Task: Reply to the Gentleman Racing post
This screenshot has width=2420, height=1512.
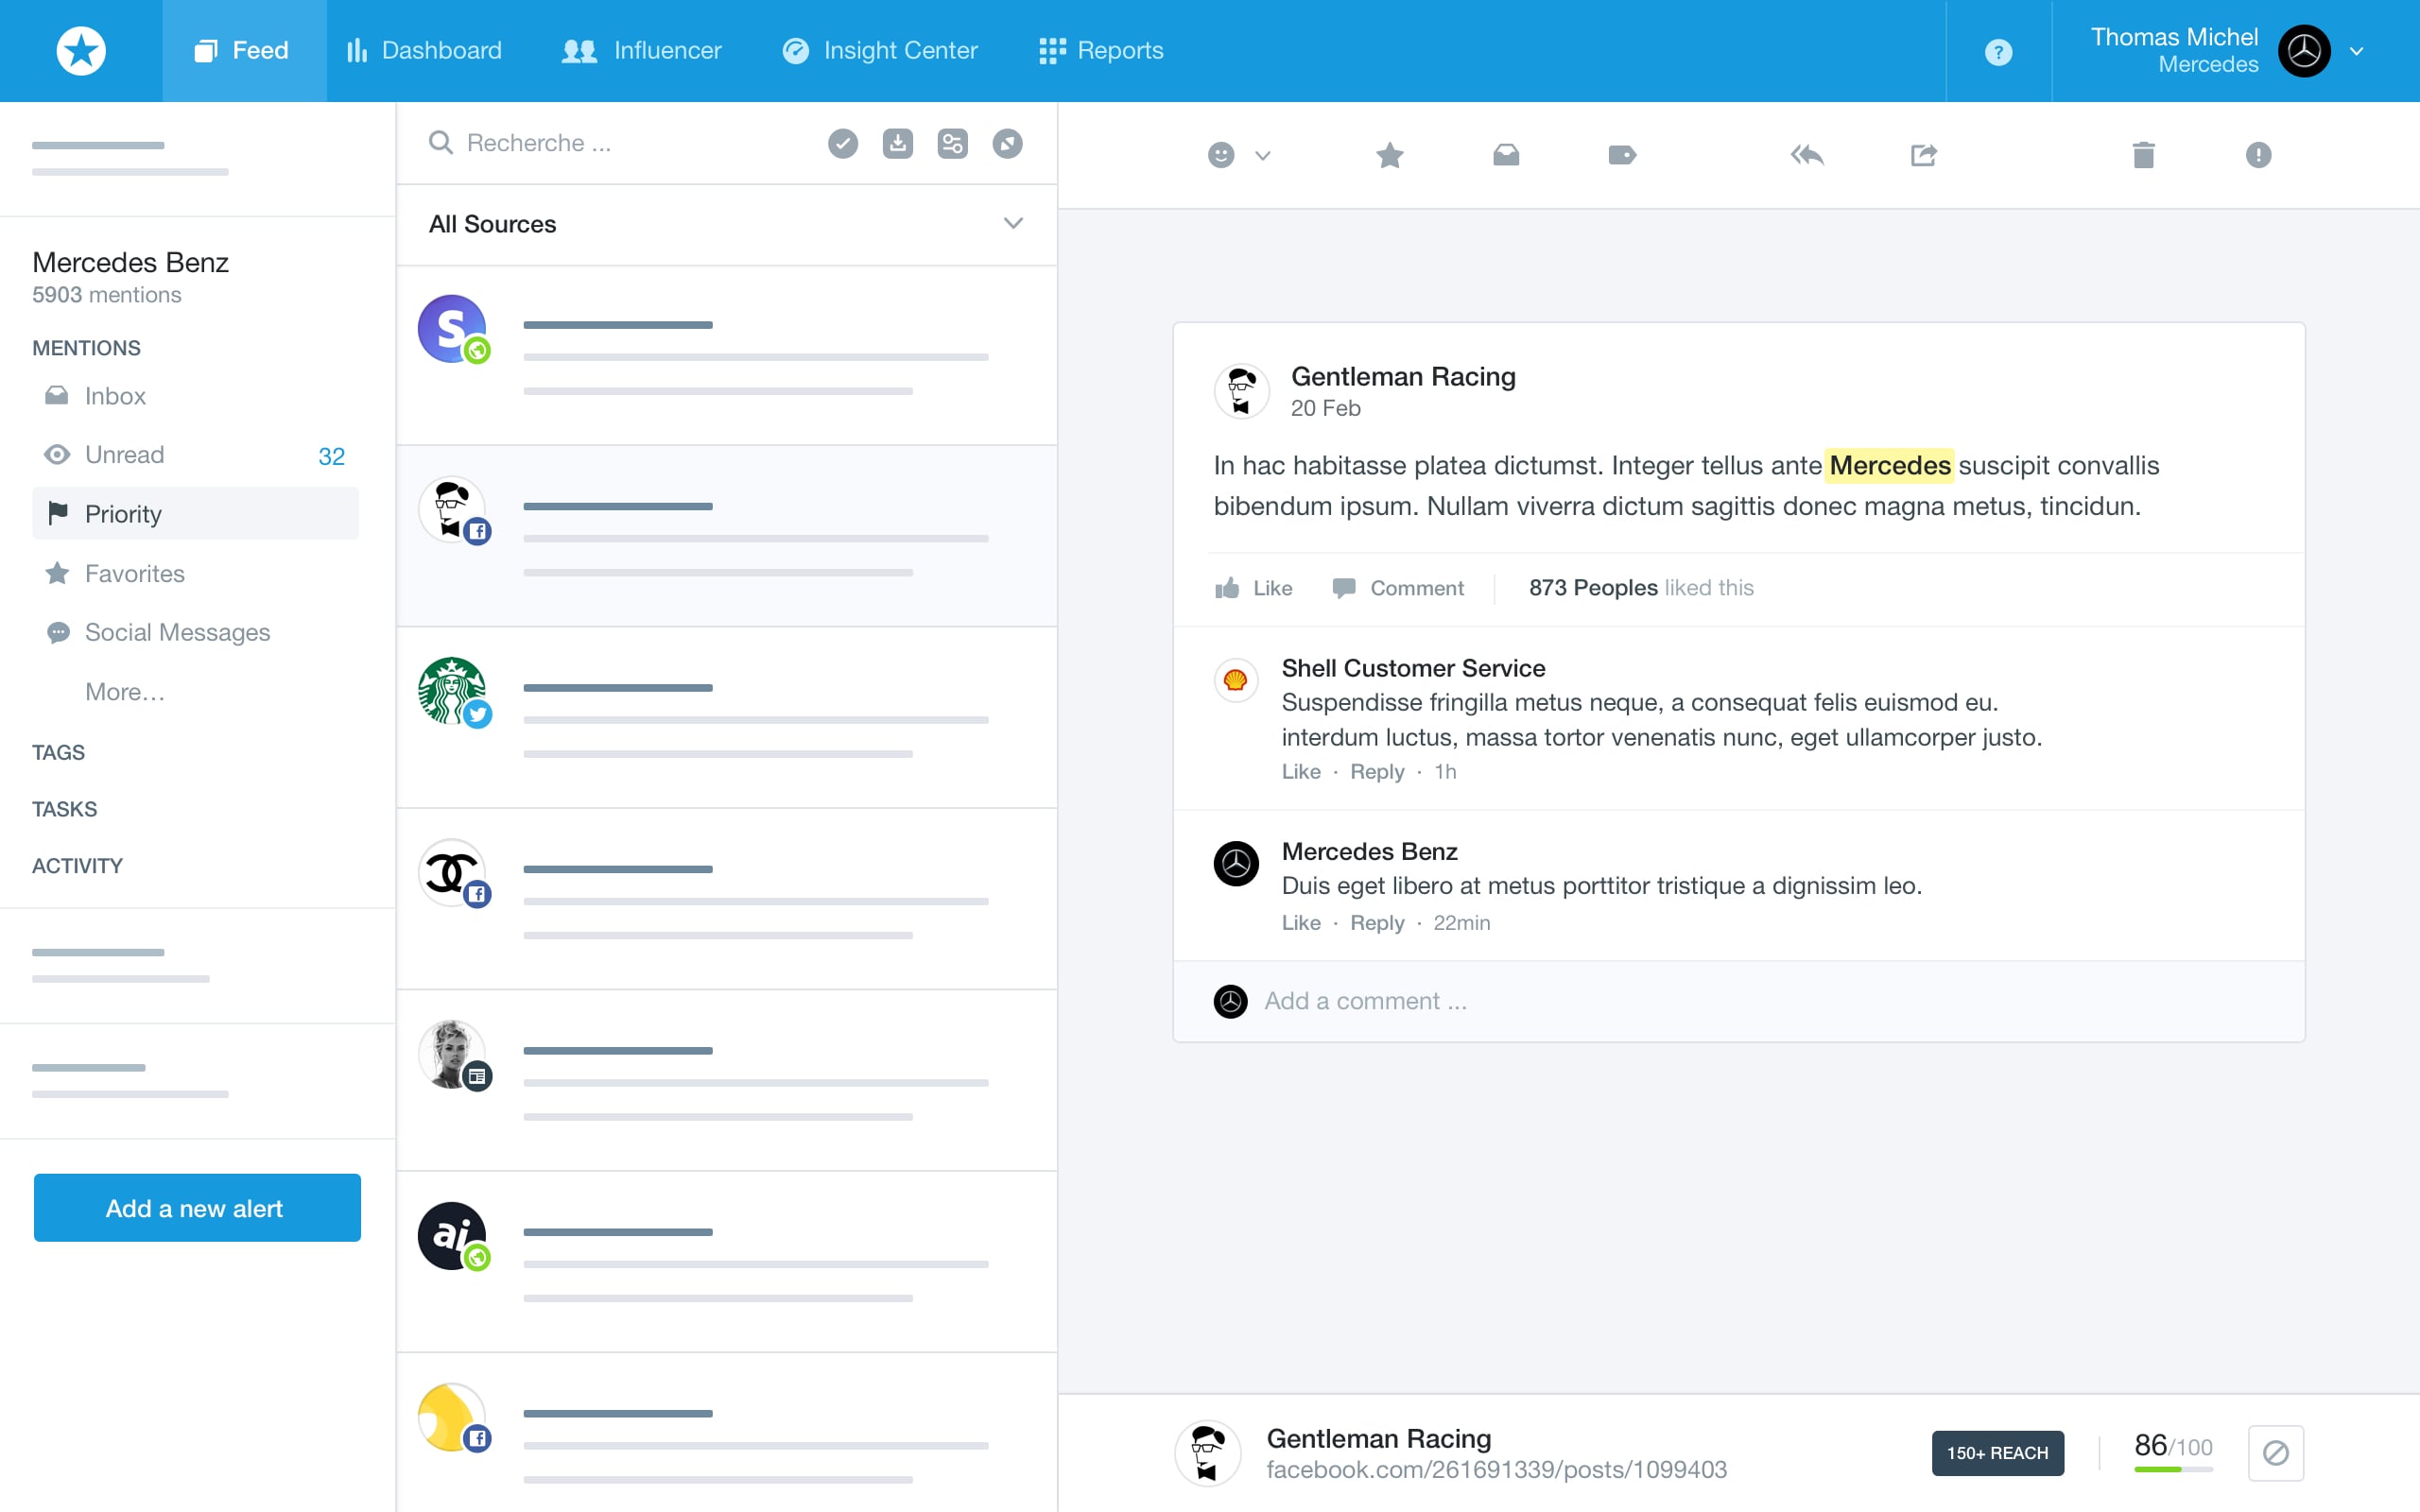Action: click(x=1808, y=155)
